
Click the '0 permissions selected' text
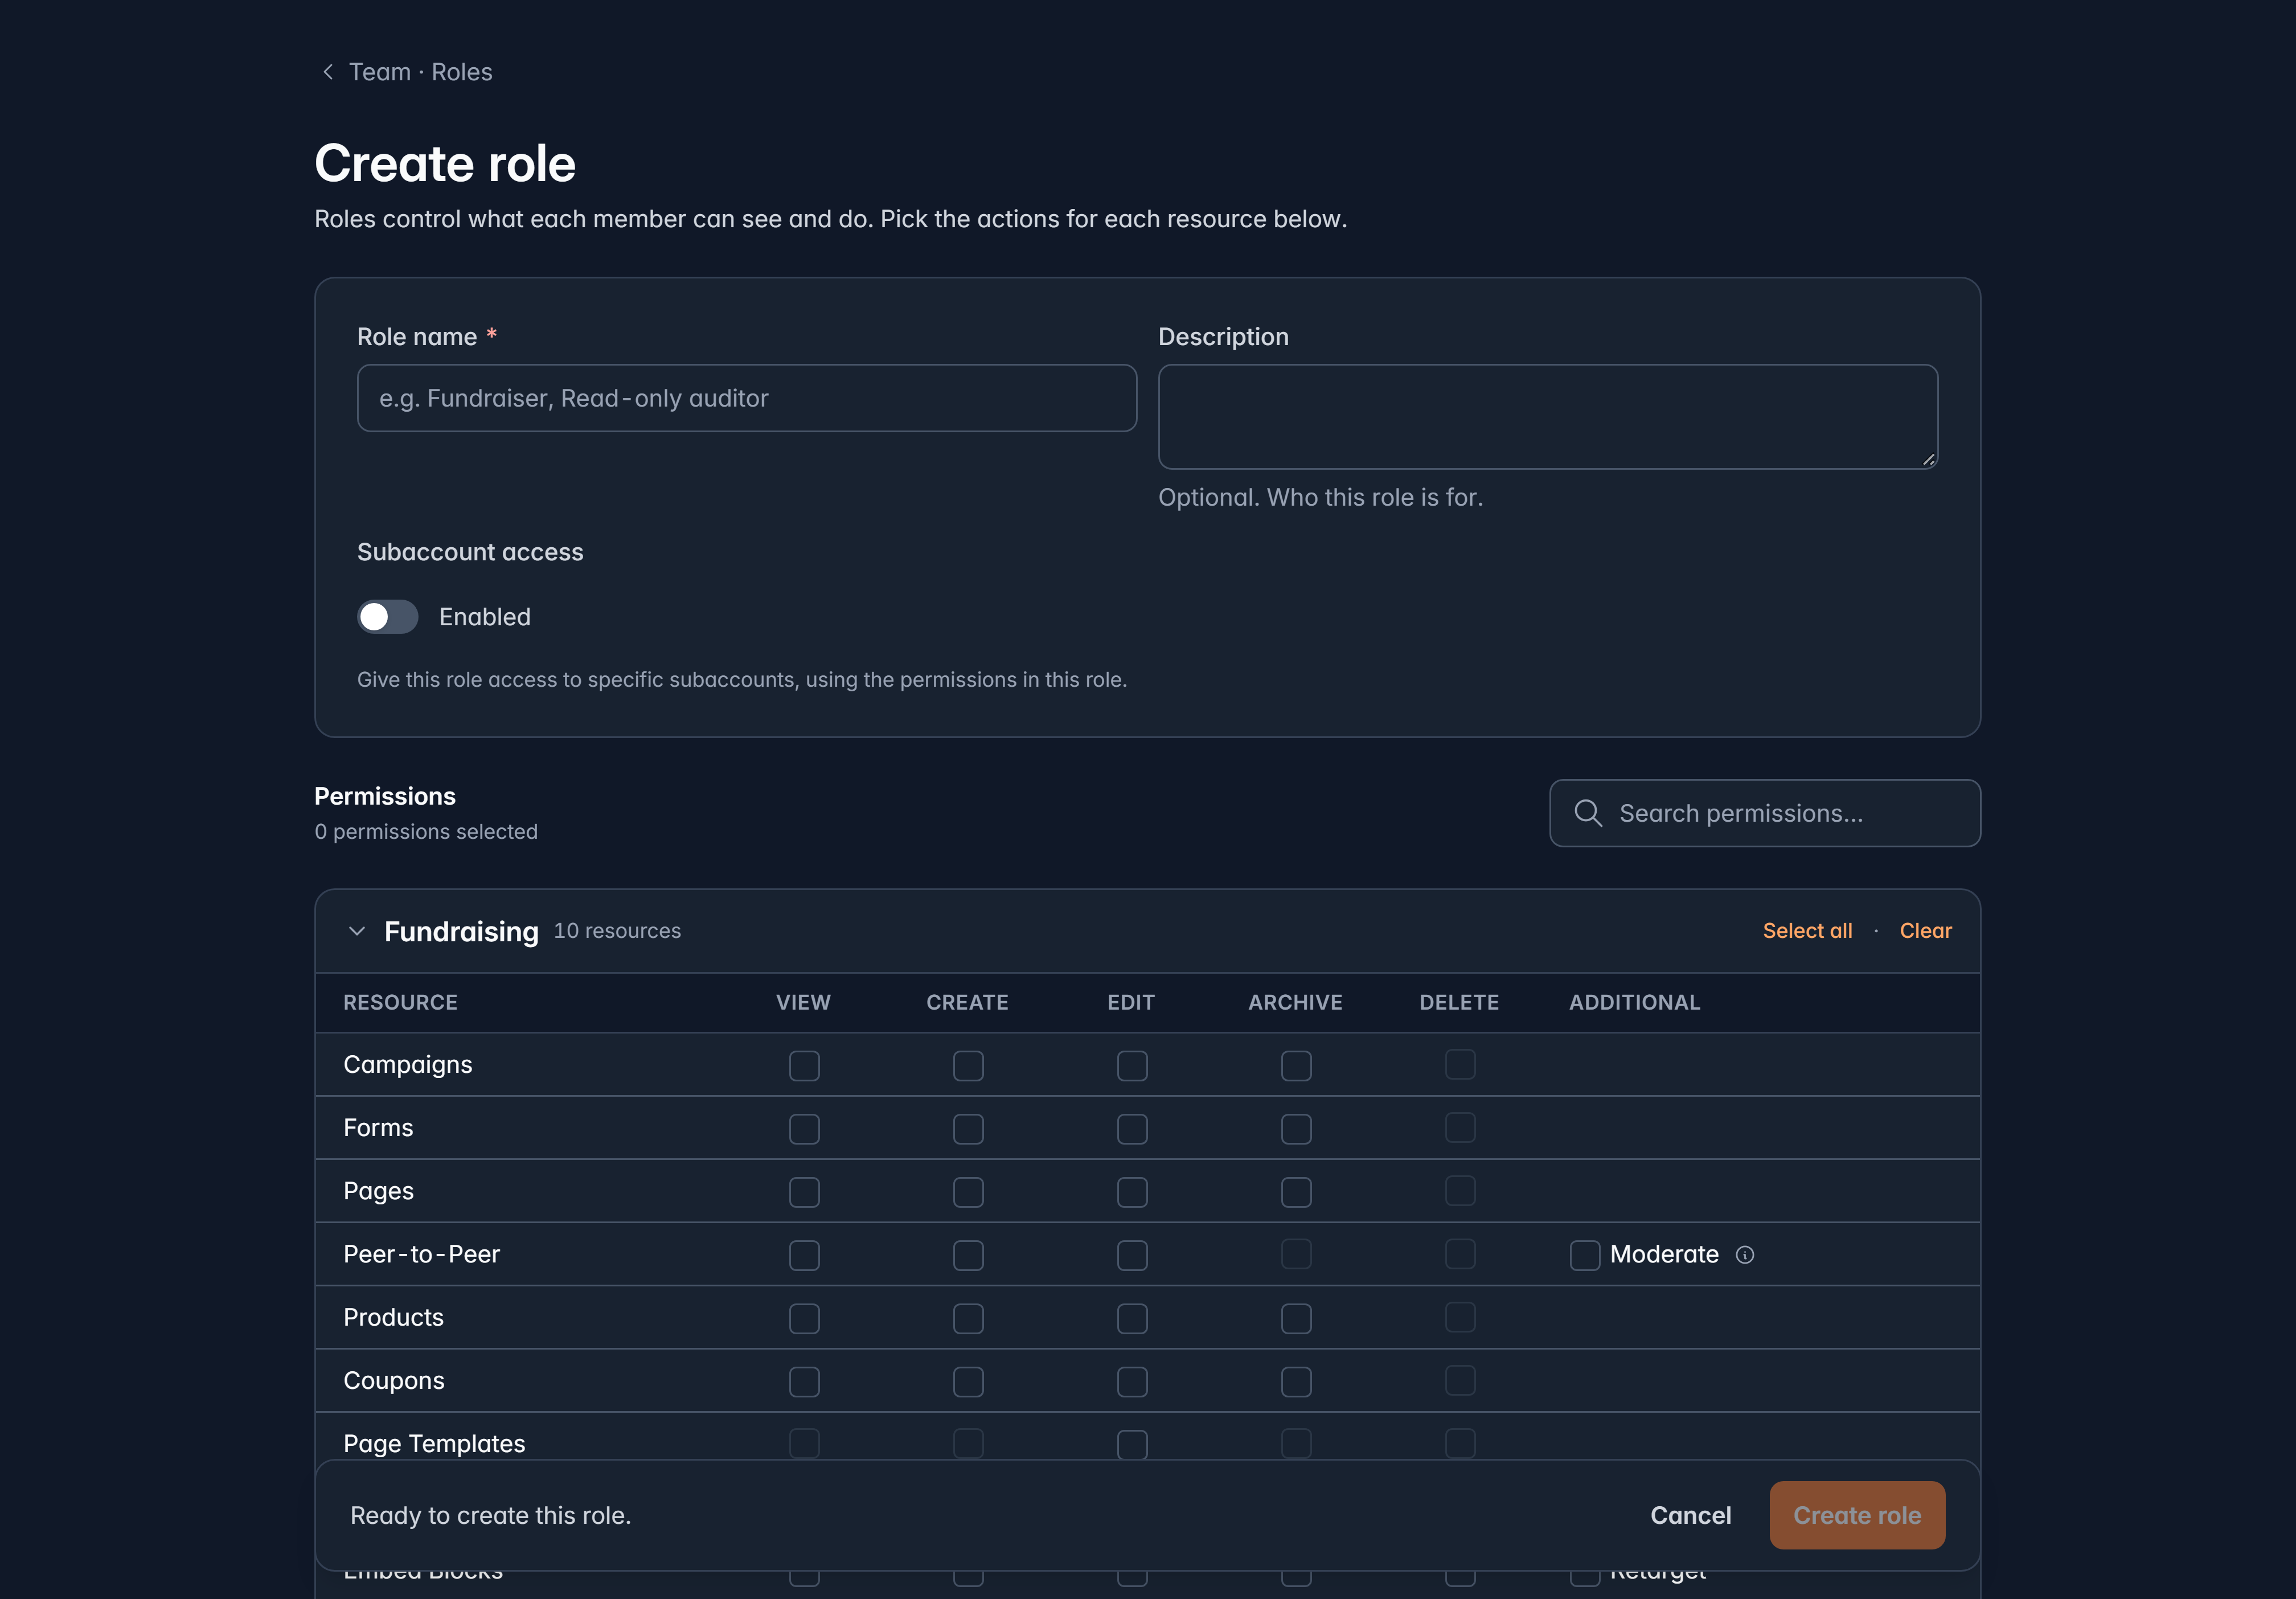pos(426,832)
